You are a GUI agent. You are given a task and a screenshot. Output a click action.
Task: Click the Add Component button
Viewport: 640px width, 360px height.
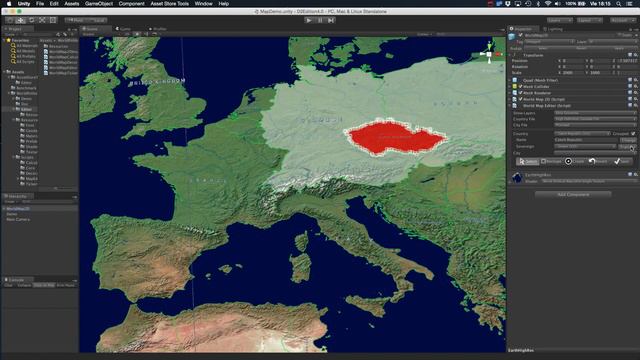[x=573, y=194]
